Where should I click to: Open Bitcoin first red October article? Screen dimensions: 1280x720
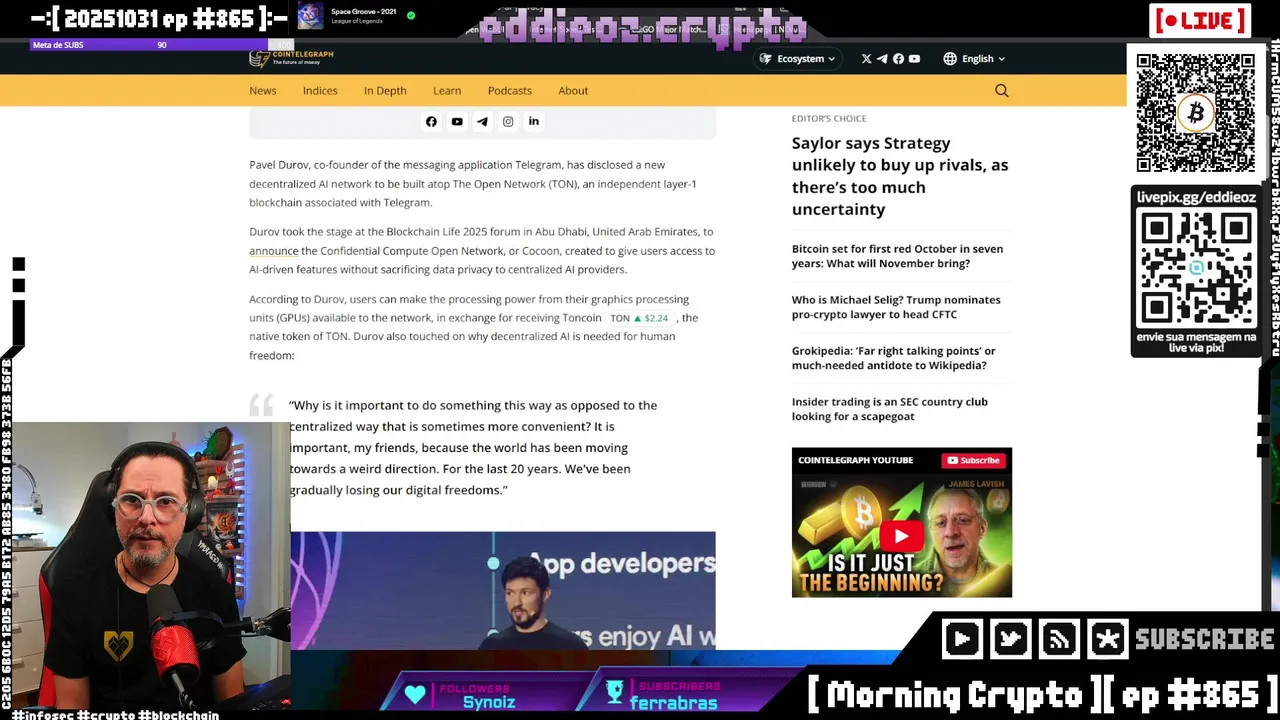coord(897,256)
